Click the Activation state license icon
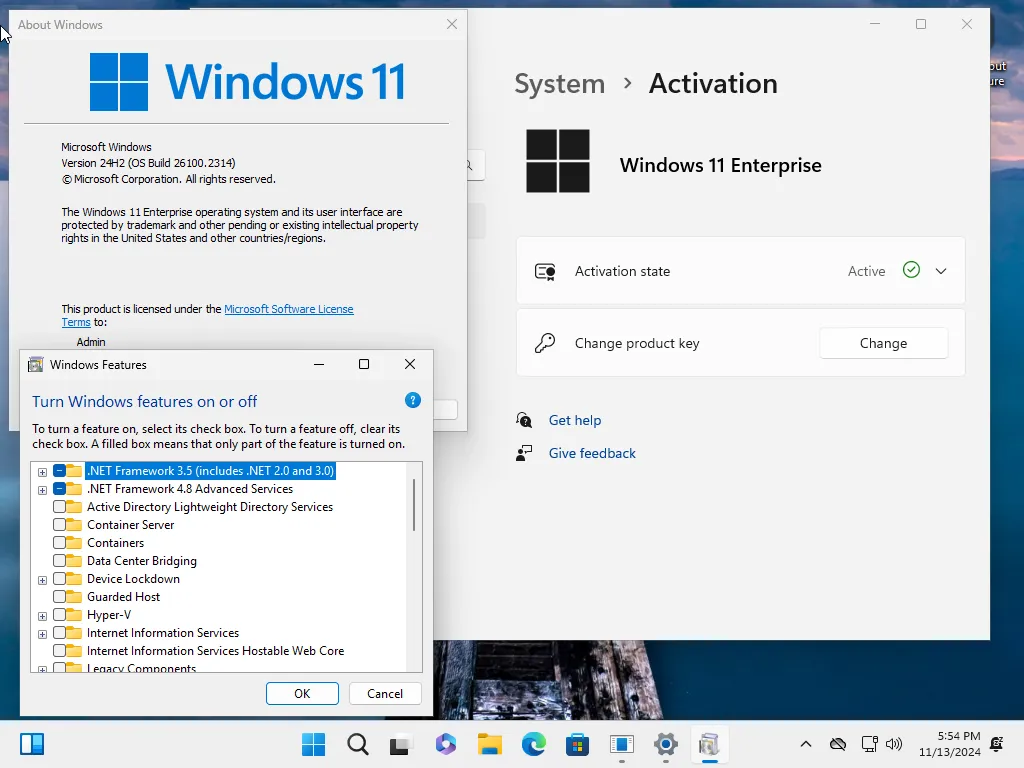Viewport: 1024px width, 768px height. tap(545, 271)
